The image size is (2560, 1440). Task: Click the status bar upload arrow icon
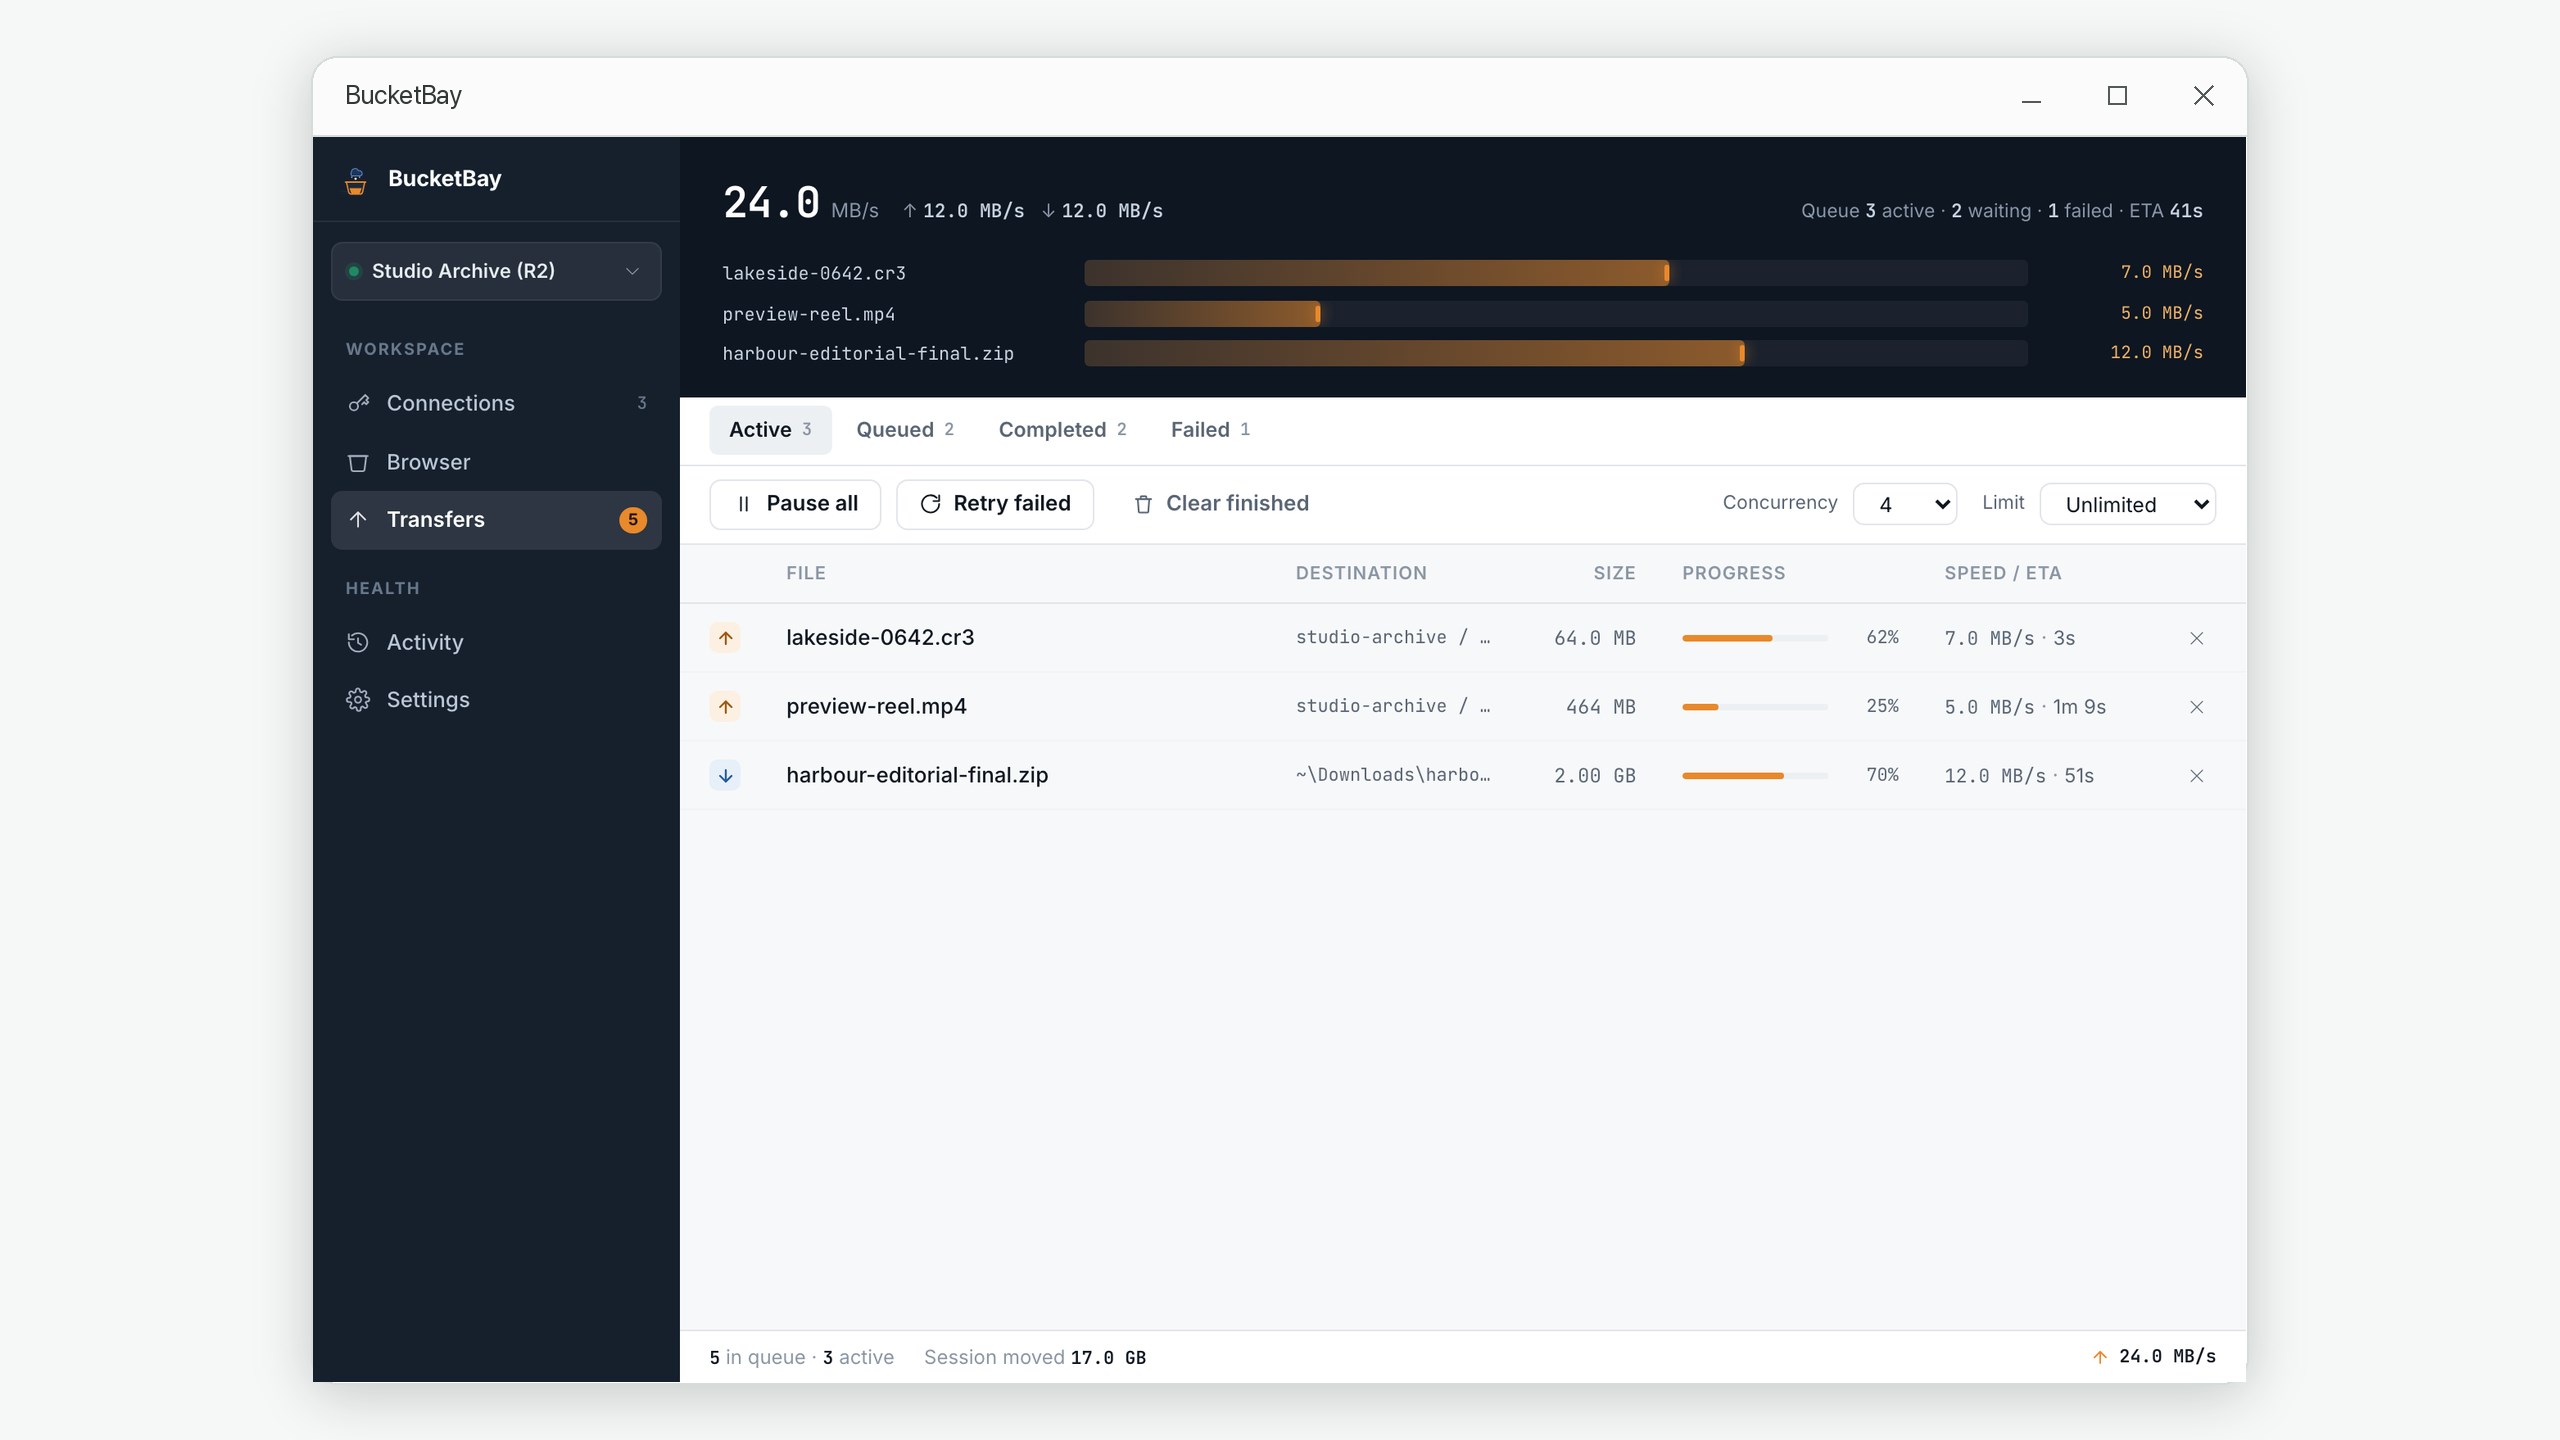[x=2100, y=1358]
